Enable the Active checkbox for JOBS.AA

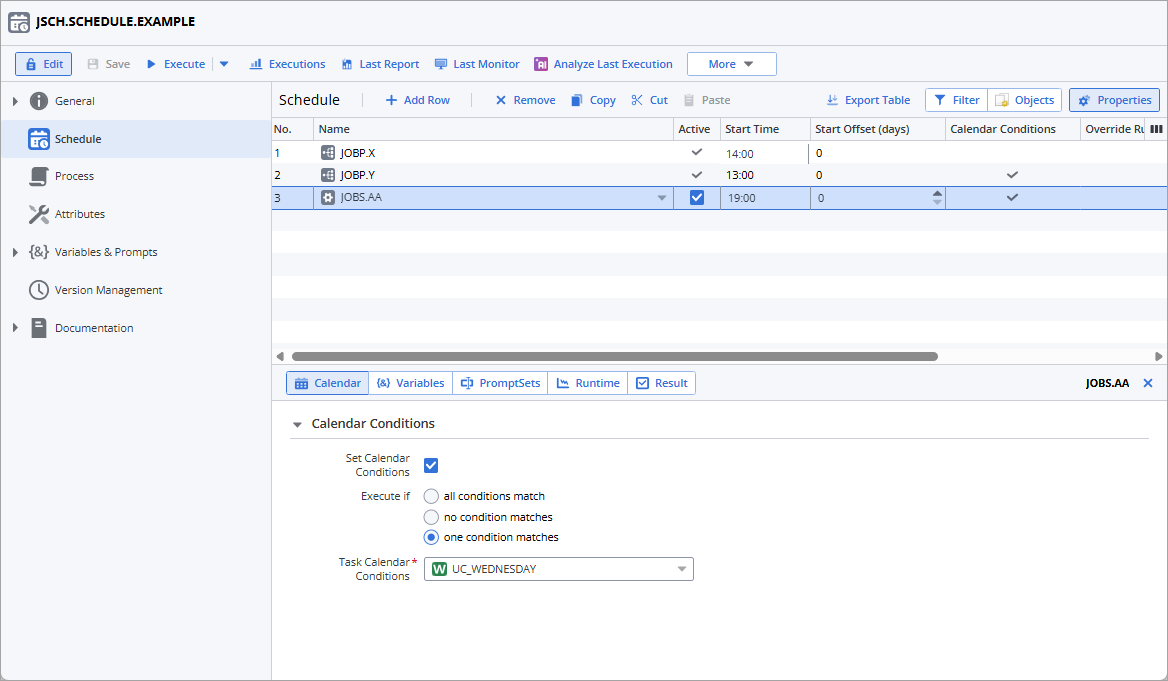696,197
